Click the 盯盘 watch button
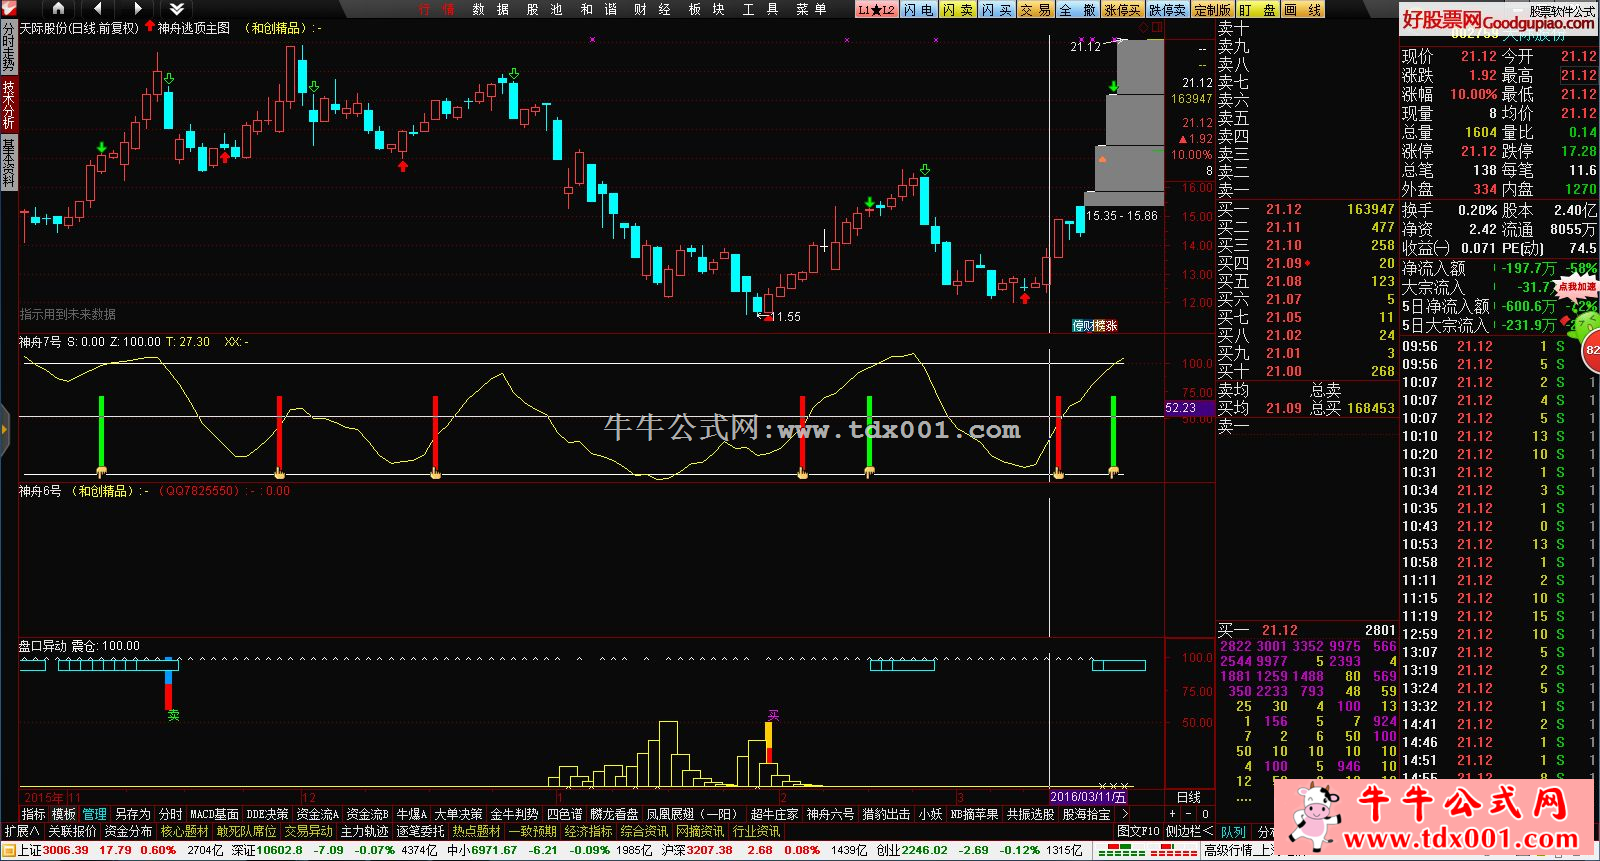The height and width of the screenshot is (861, 1600). [x=1258, y=10]
